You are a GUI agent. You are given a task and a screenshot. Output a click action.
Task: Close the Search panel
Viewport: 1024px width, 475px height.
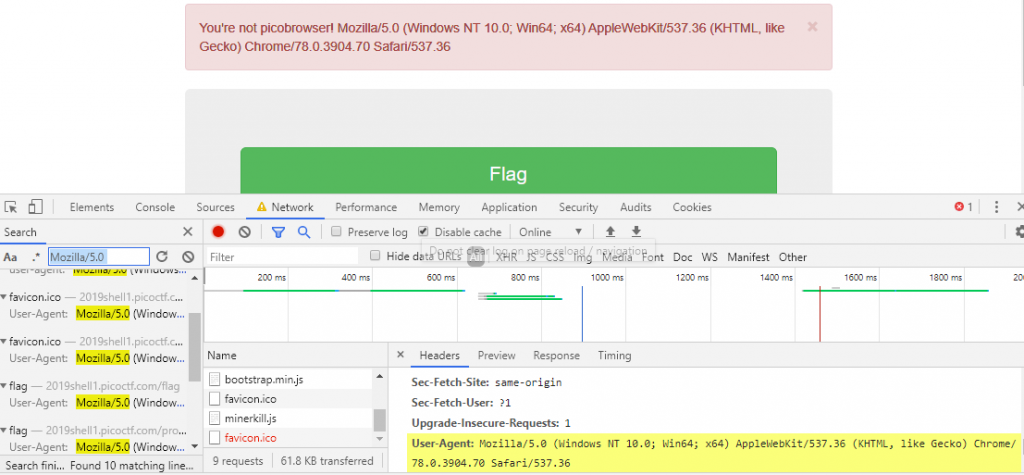coord(187,232)
